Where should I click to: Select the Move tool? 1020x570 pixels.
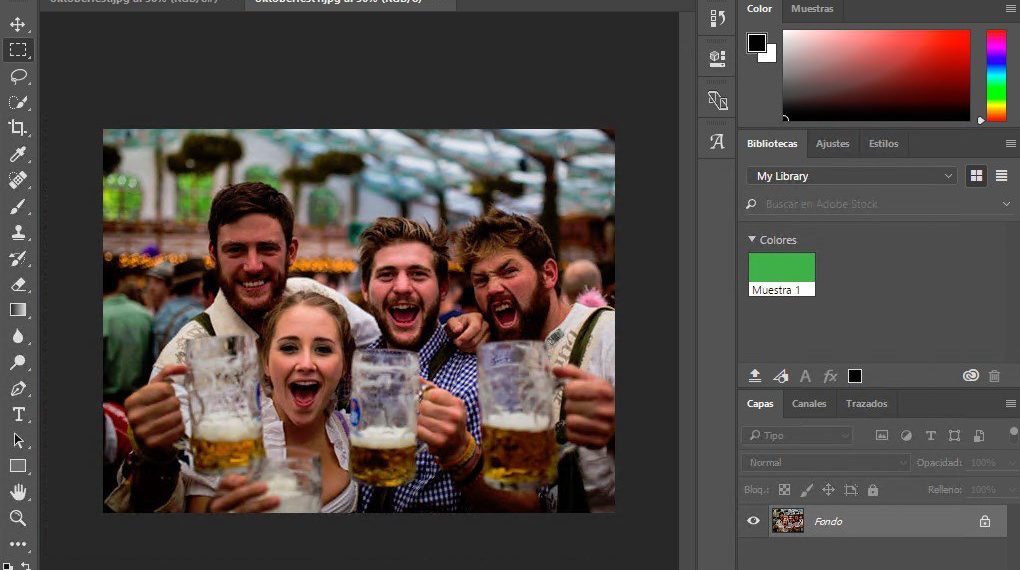pyautogui.click(x=18, y=24)
